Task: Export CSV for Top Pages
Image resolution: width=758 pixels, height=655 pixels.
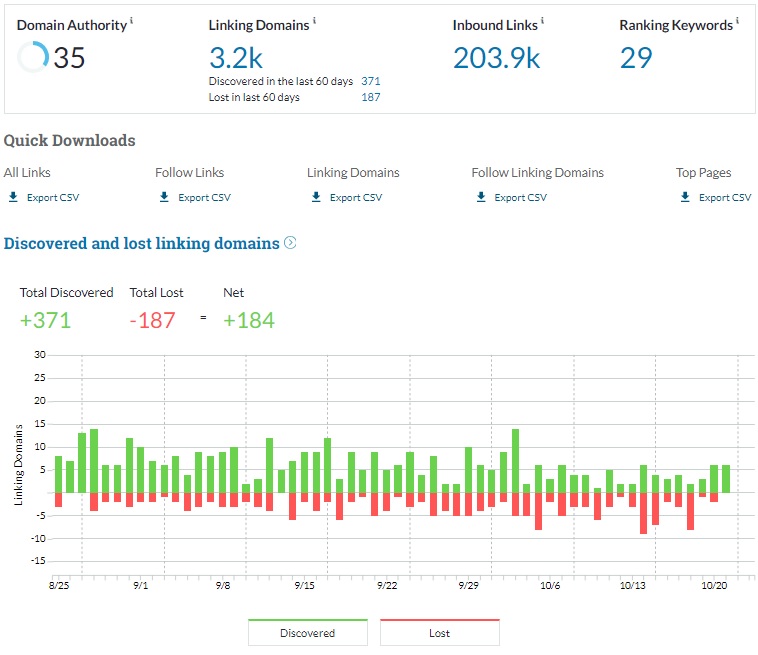Action: pyautogui.click(x=725, y=197)
